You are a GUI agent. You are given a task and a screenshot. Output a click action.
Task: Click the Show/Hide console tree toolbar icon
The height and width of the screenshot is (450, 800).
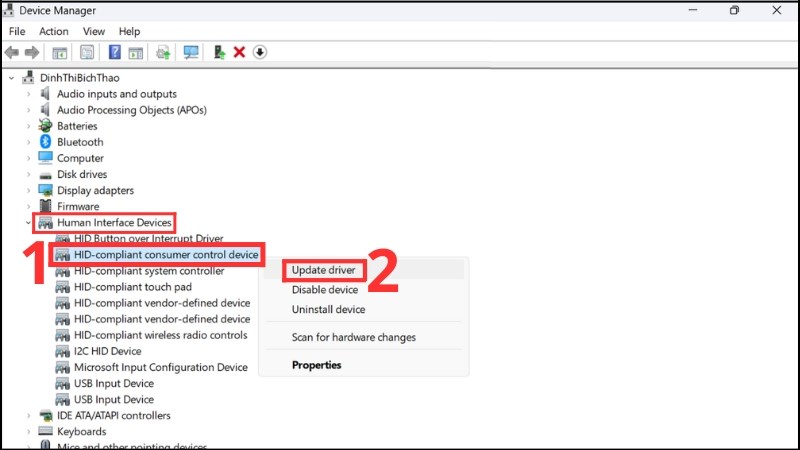click(x=60, y=52)
